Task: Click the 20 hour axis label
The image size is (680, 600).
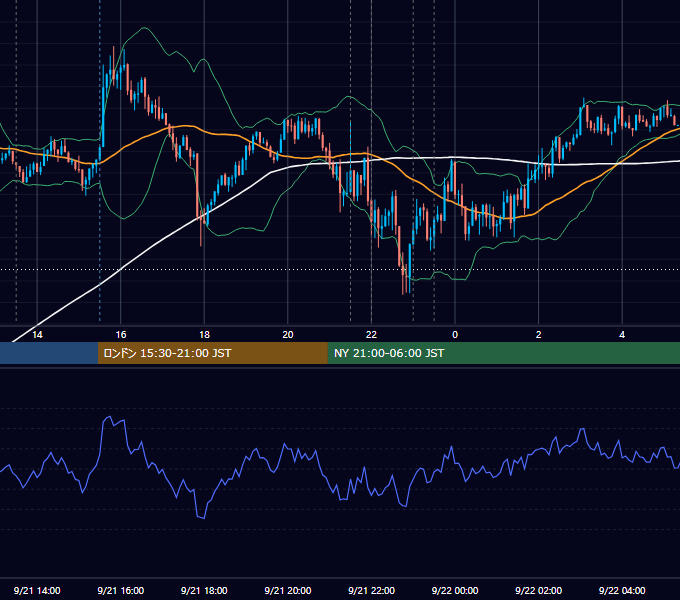Action: tap(288, 335)
